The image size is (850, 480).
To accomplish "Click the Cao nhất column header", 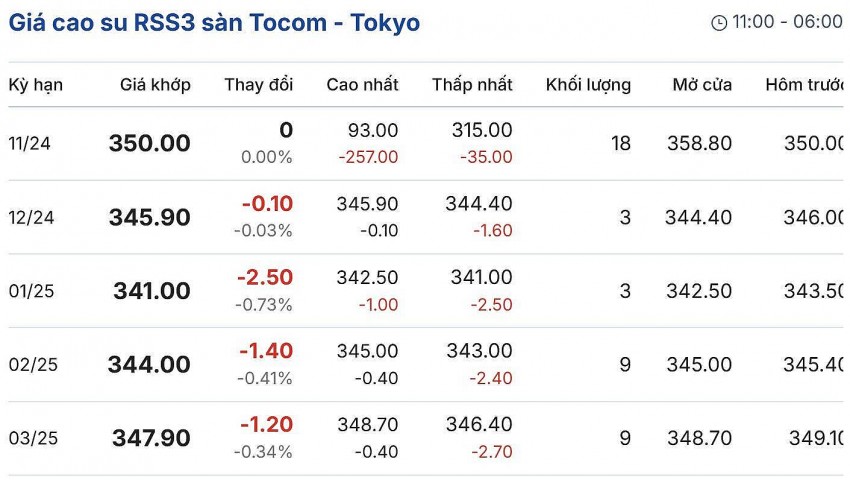I will tap(362, 85).
